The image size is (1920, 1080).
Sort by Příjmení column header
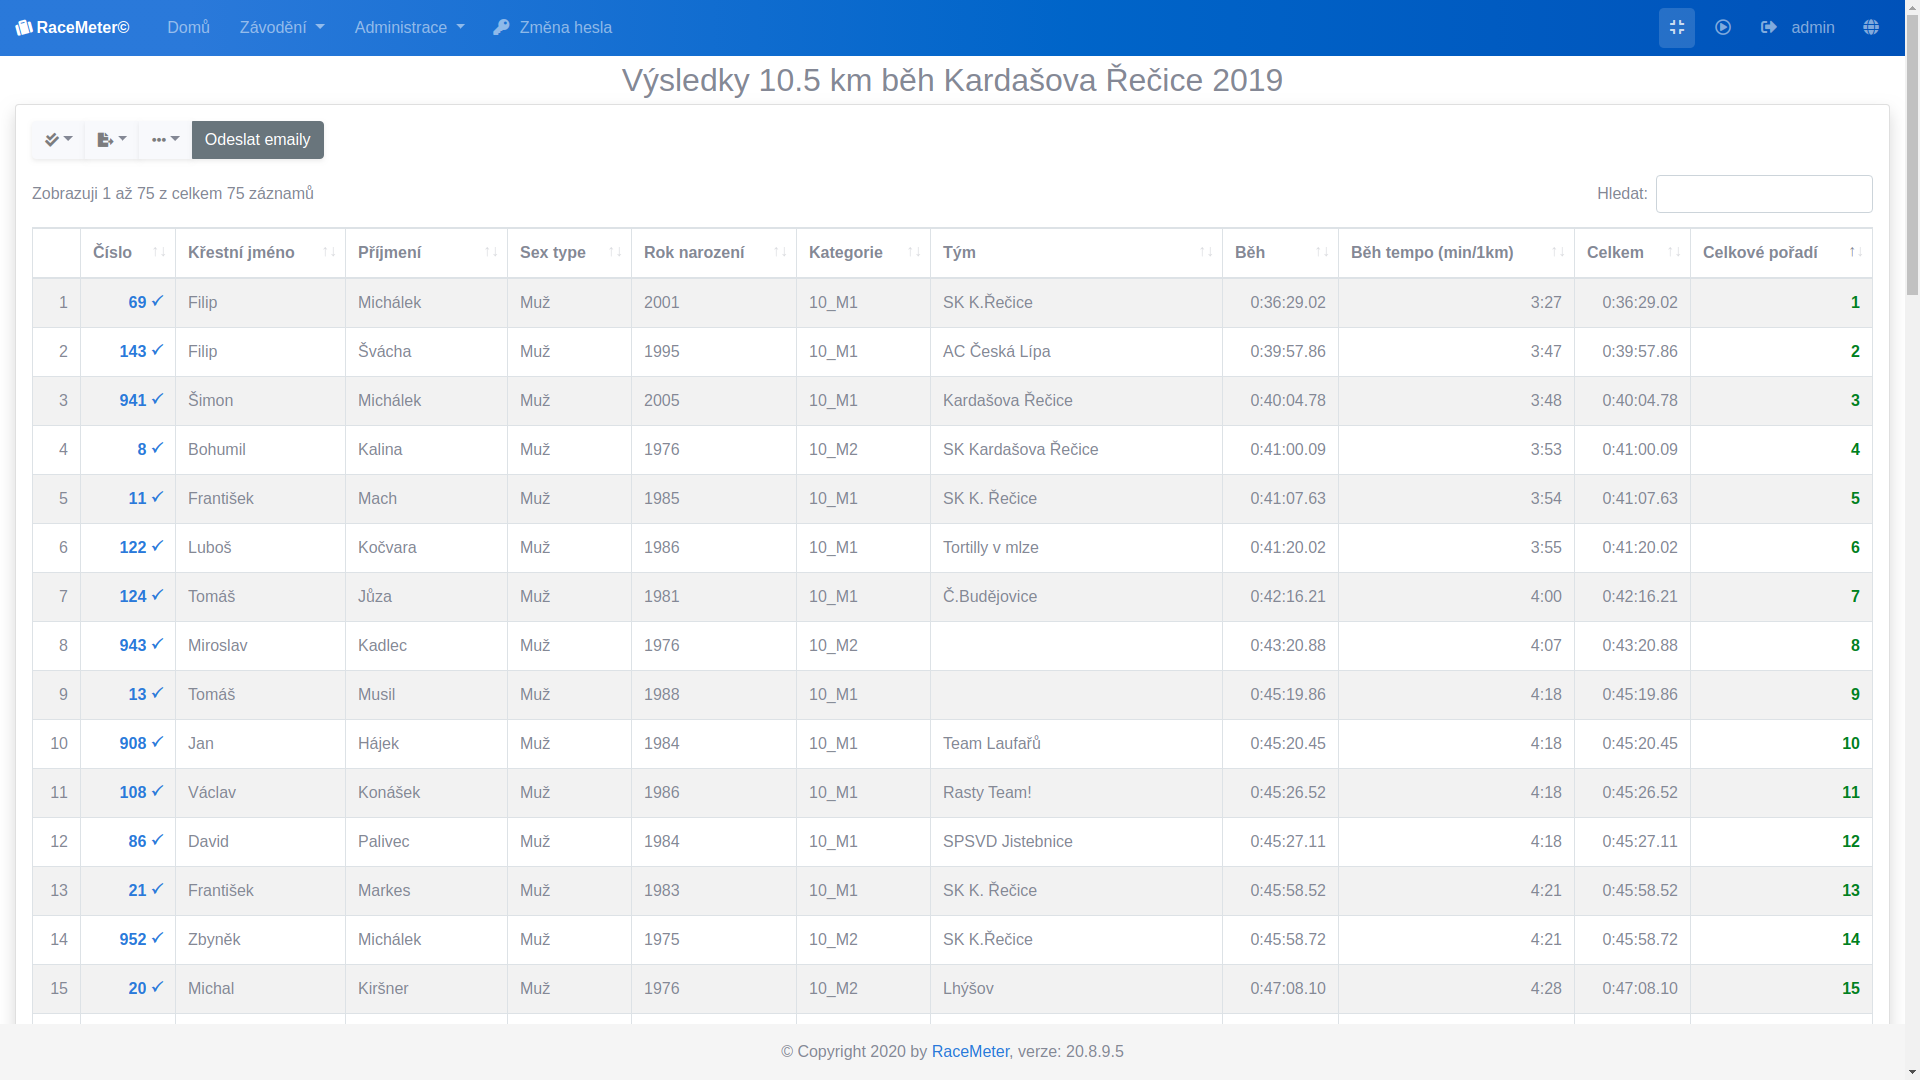[426, 253]
